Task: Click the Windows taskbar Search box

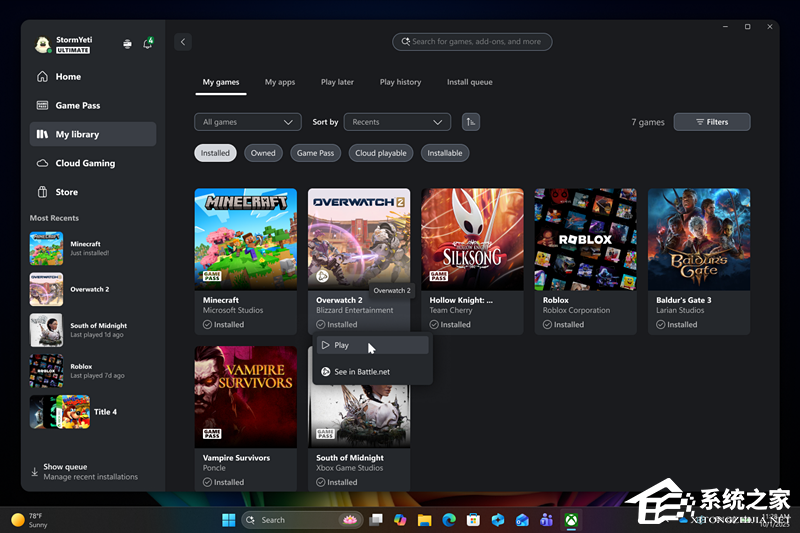Action: (x=302, y=520)
